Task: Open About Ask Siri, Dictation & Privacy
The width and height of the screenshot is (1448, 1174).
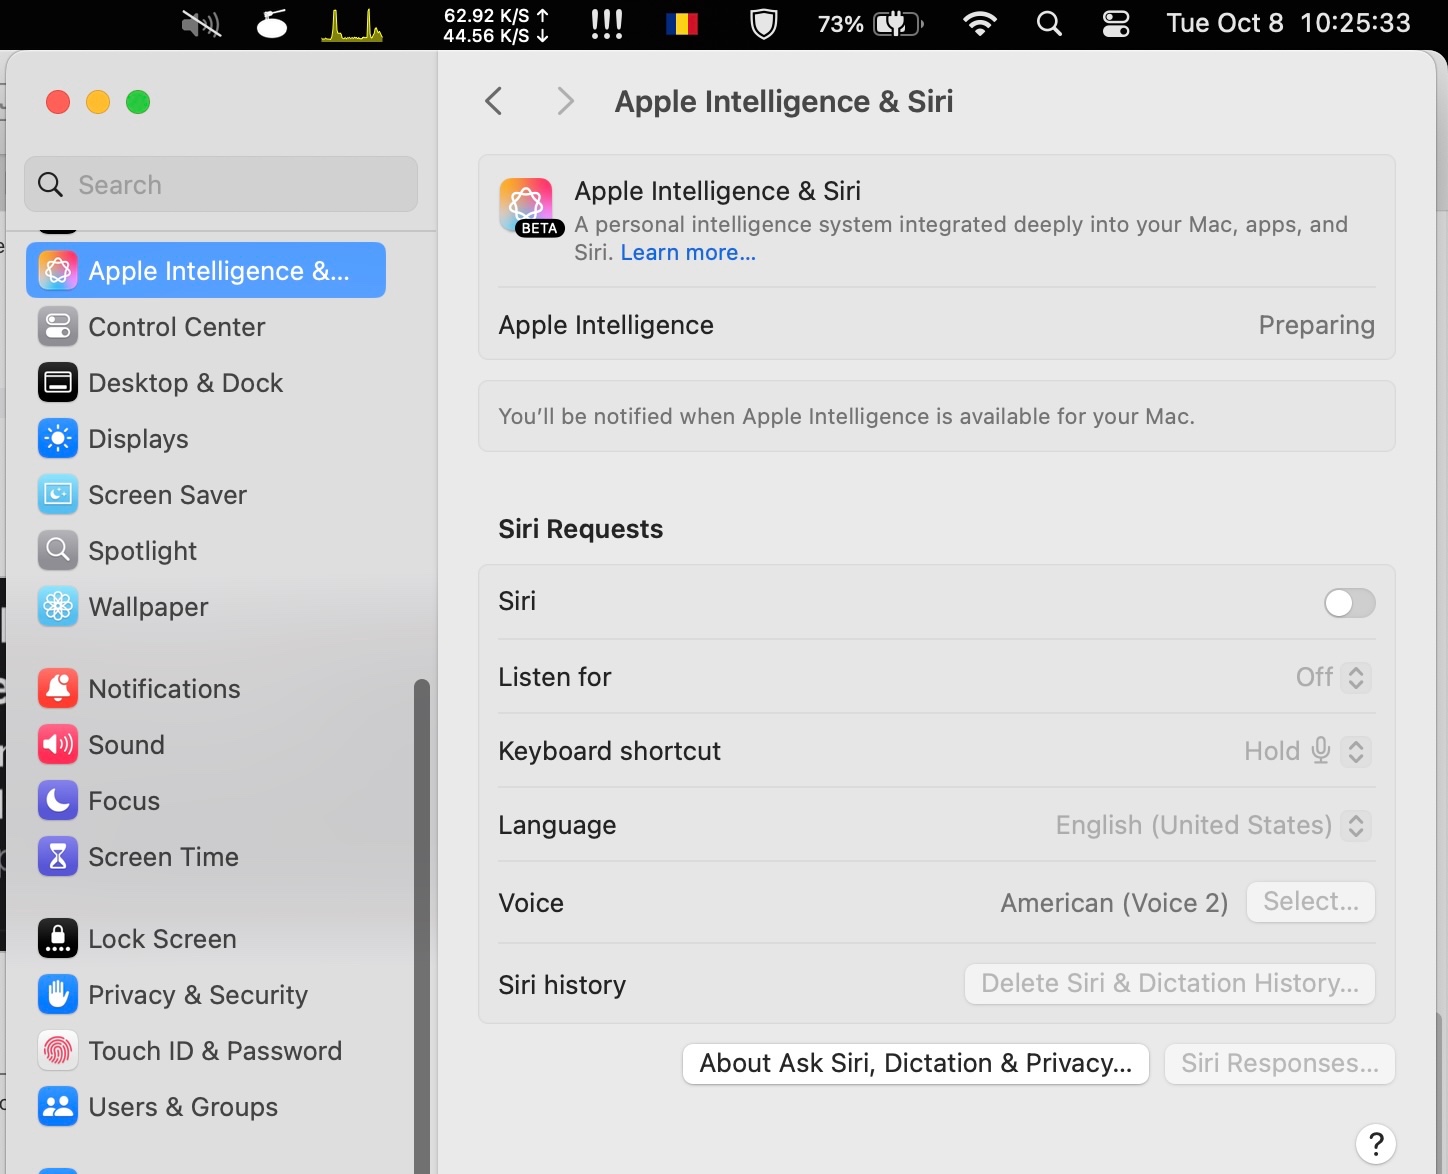Action: pos(916,1064)
